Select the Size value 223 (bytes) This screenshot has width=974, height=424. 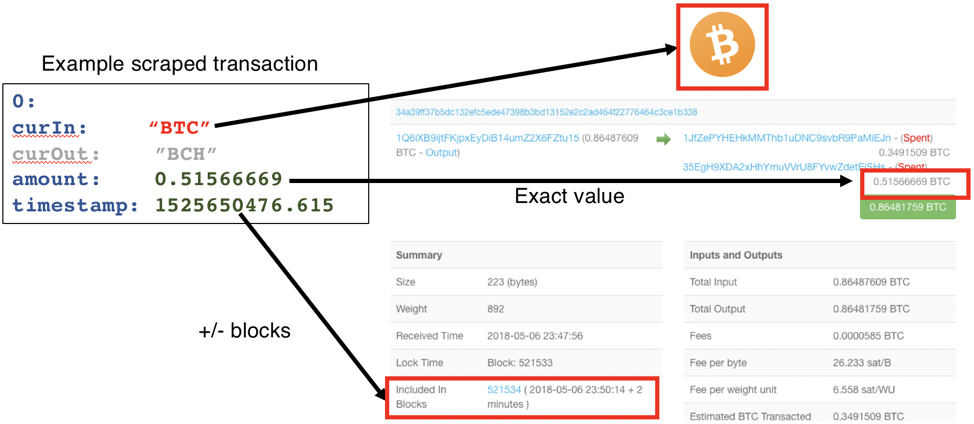coord(512,282)
